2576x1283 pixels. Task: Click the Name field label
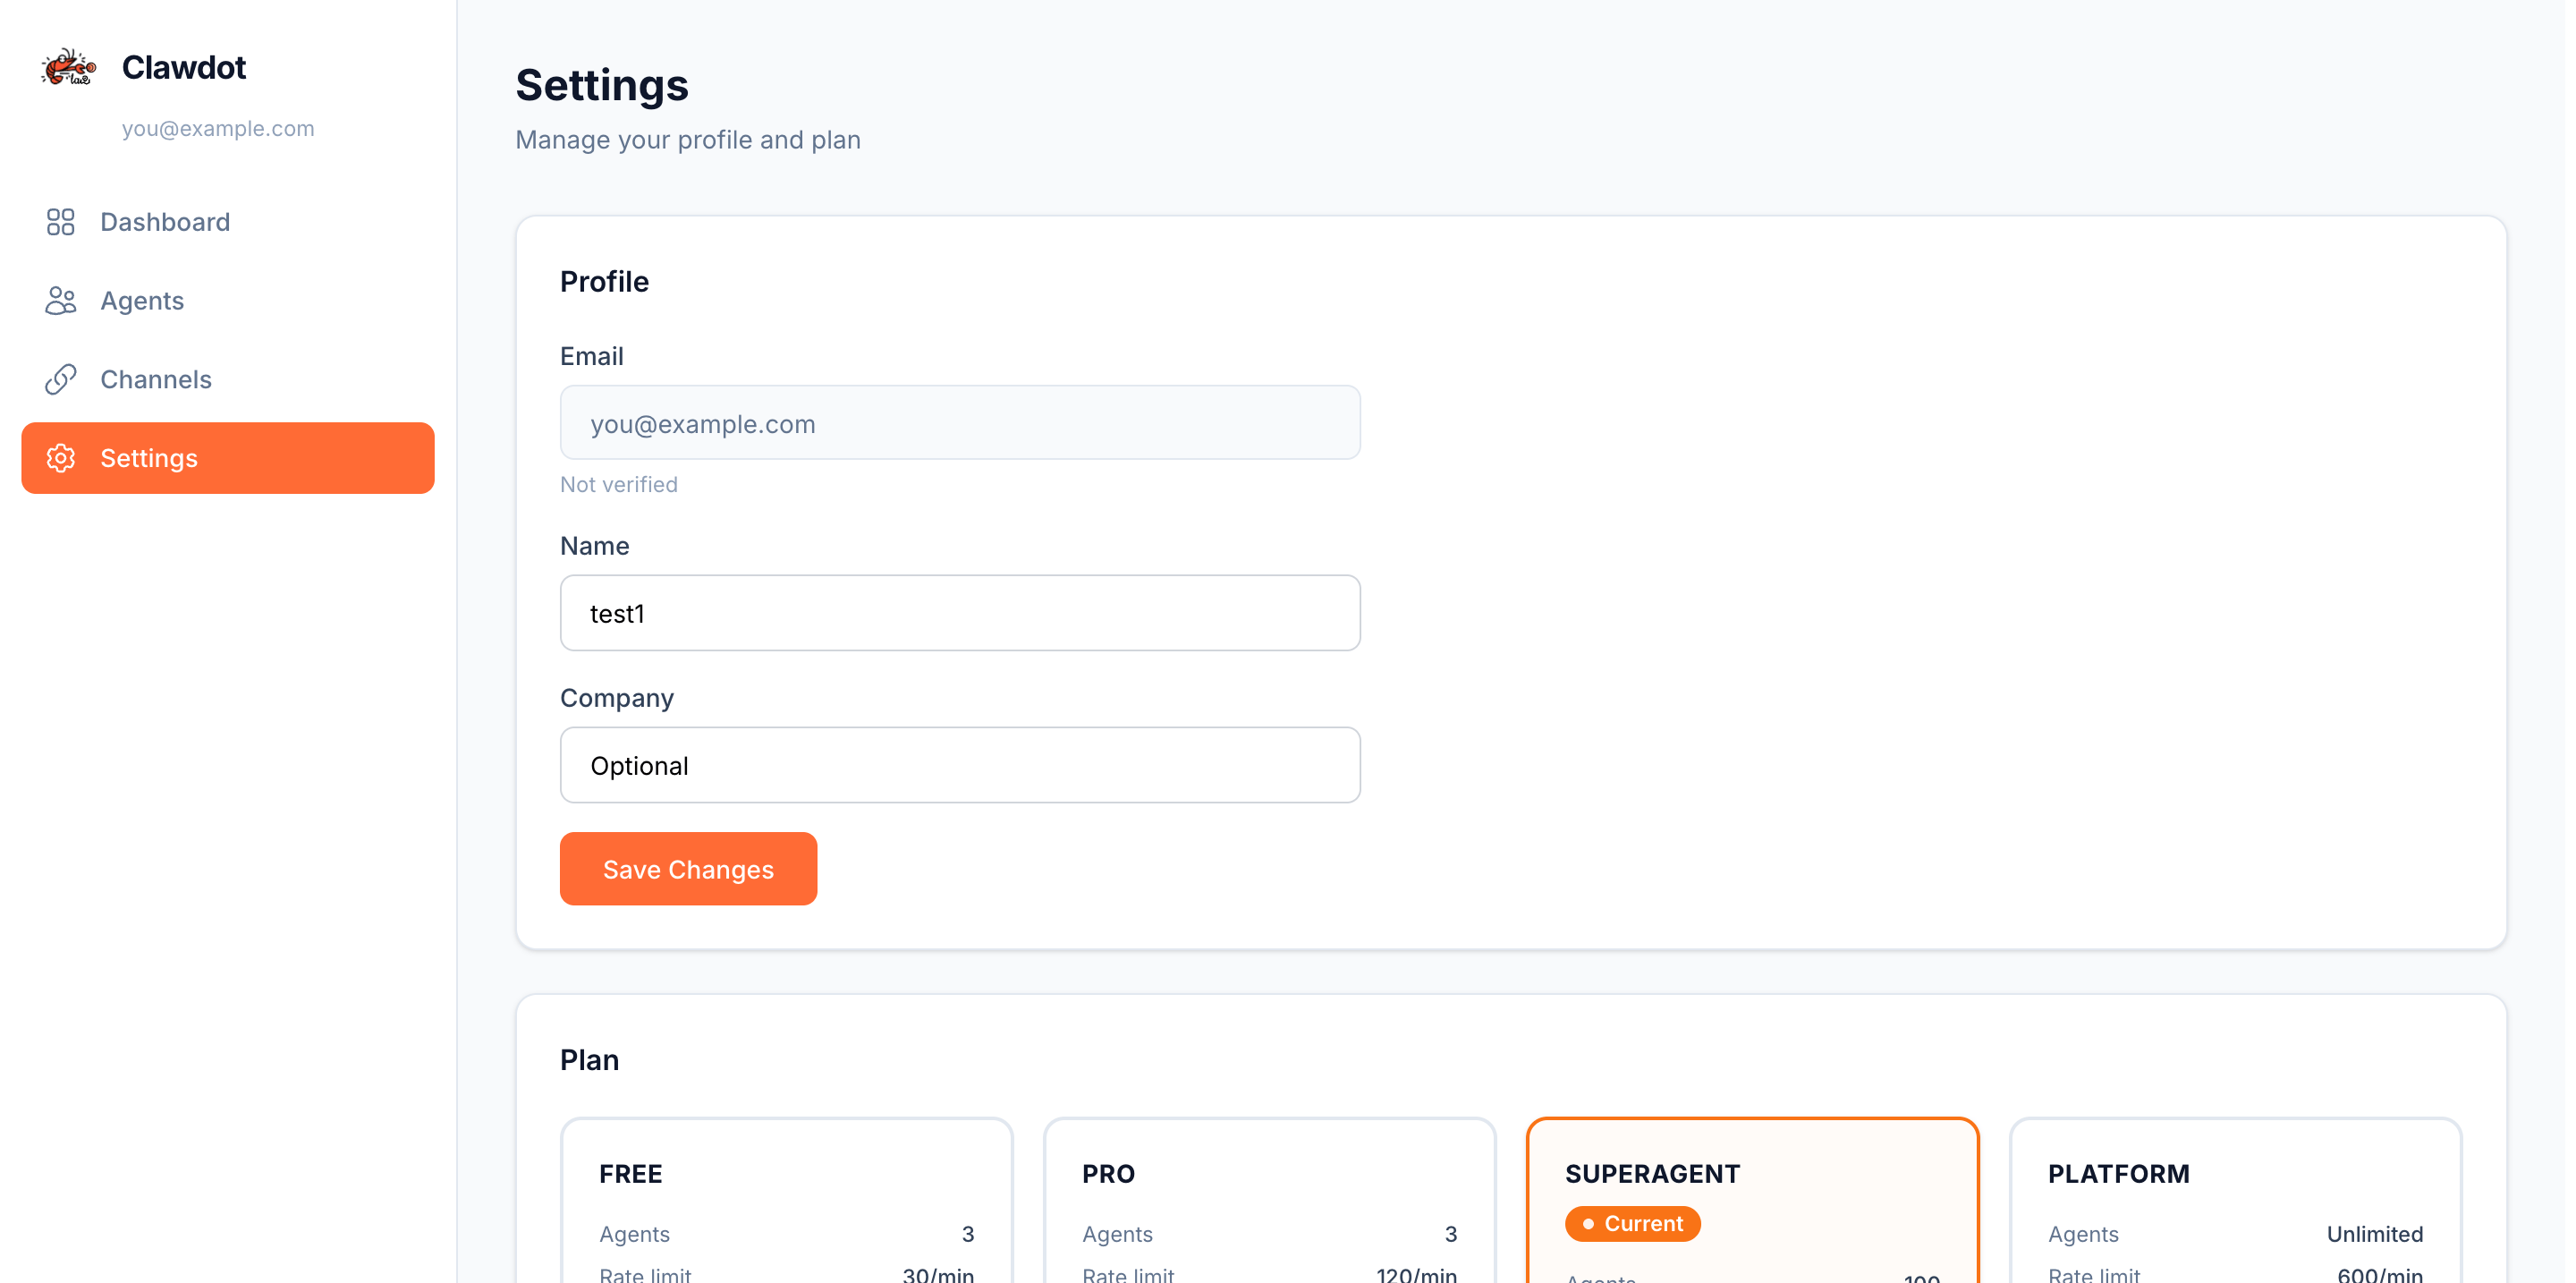click(595, 546)
